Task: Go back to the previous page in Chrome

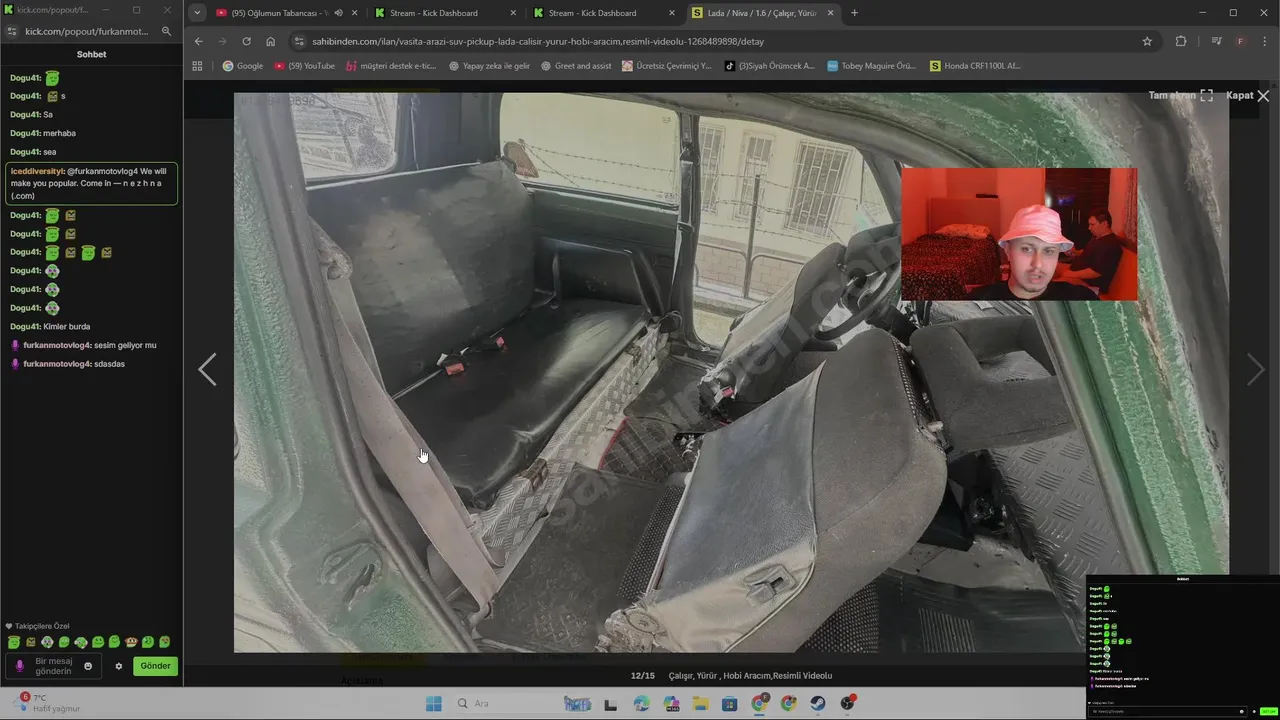Action: point(198,41)
